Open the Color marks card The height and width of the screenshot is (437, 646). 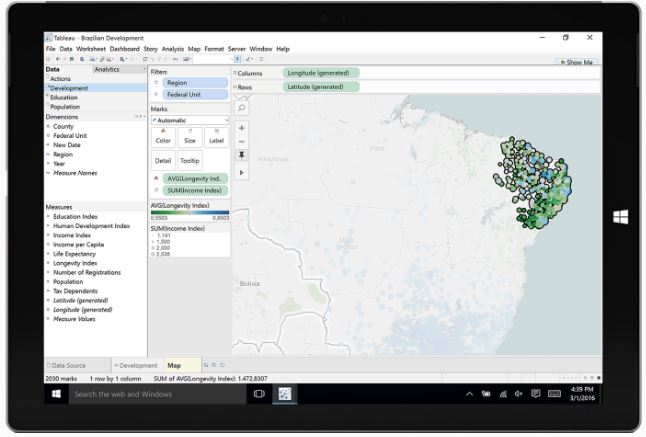coord(163,137)
